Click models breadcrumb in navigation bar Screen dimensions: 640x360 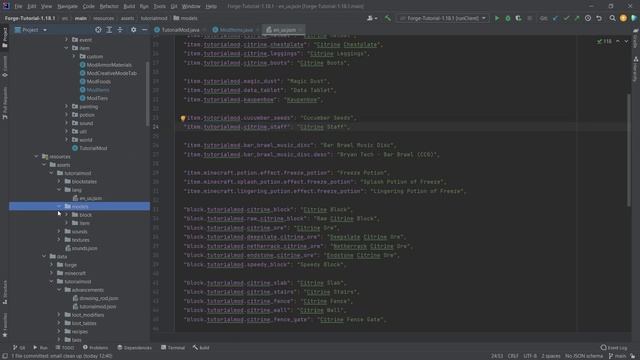(x=185, y=18)
